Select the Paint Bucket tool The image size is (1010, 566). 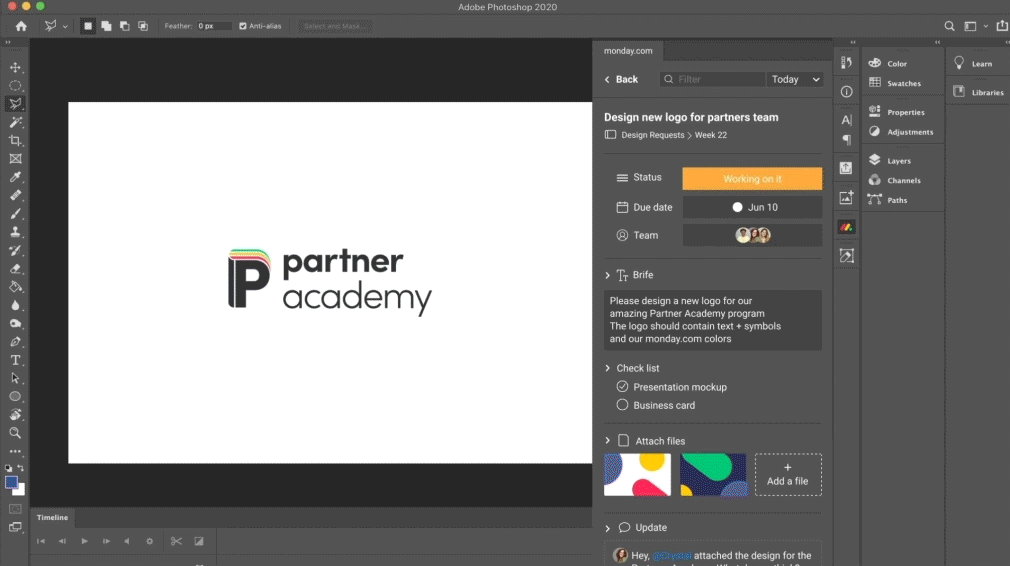point(15,287)
